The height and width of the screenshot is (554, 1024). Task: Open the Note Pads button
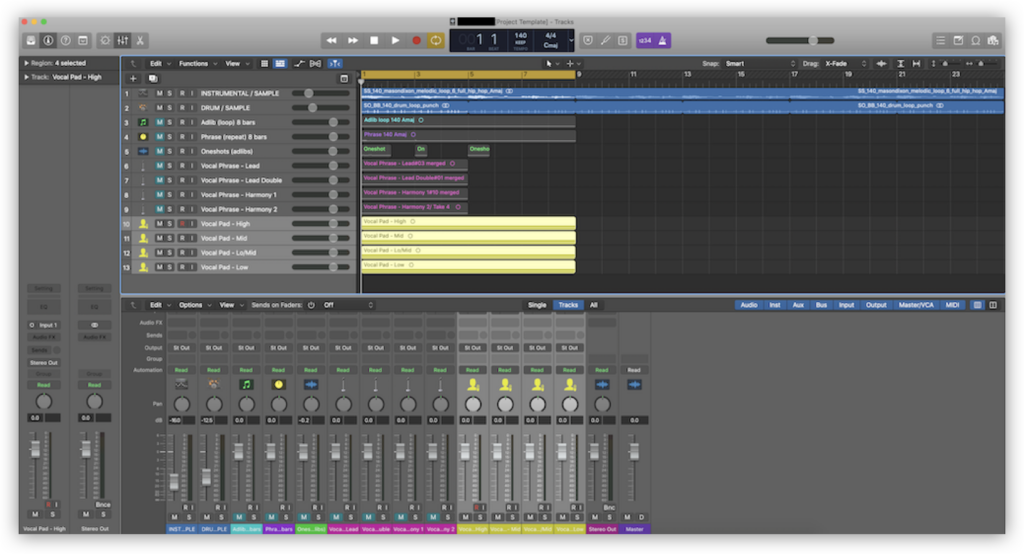tap(958, 41)
